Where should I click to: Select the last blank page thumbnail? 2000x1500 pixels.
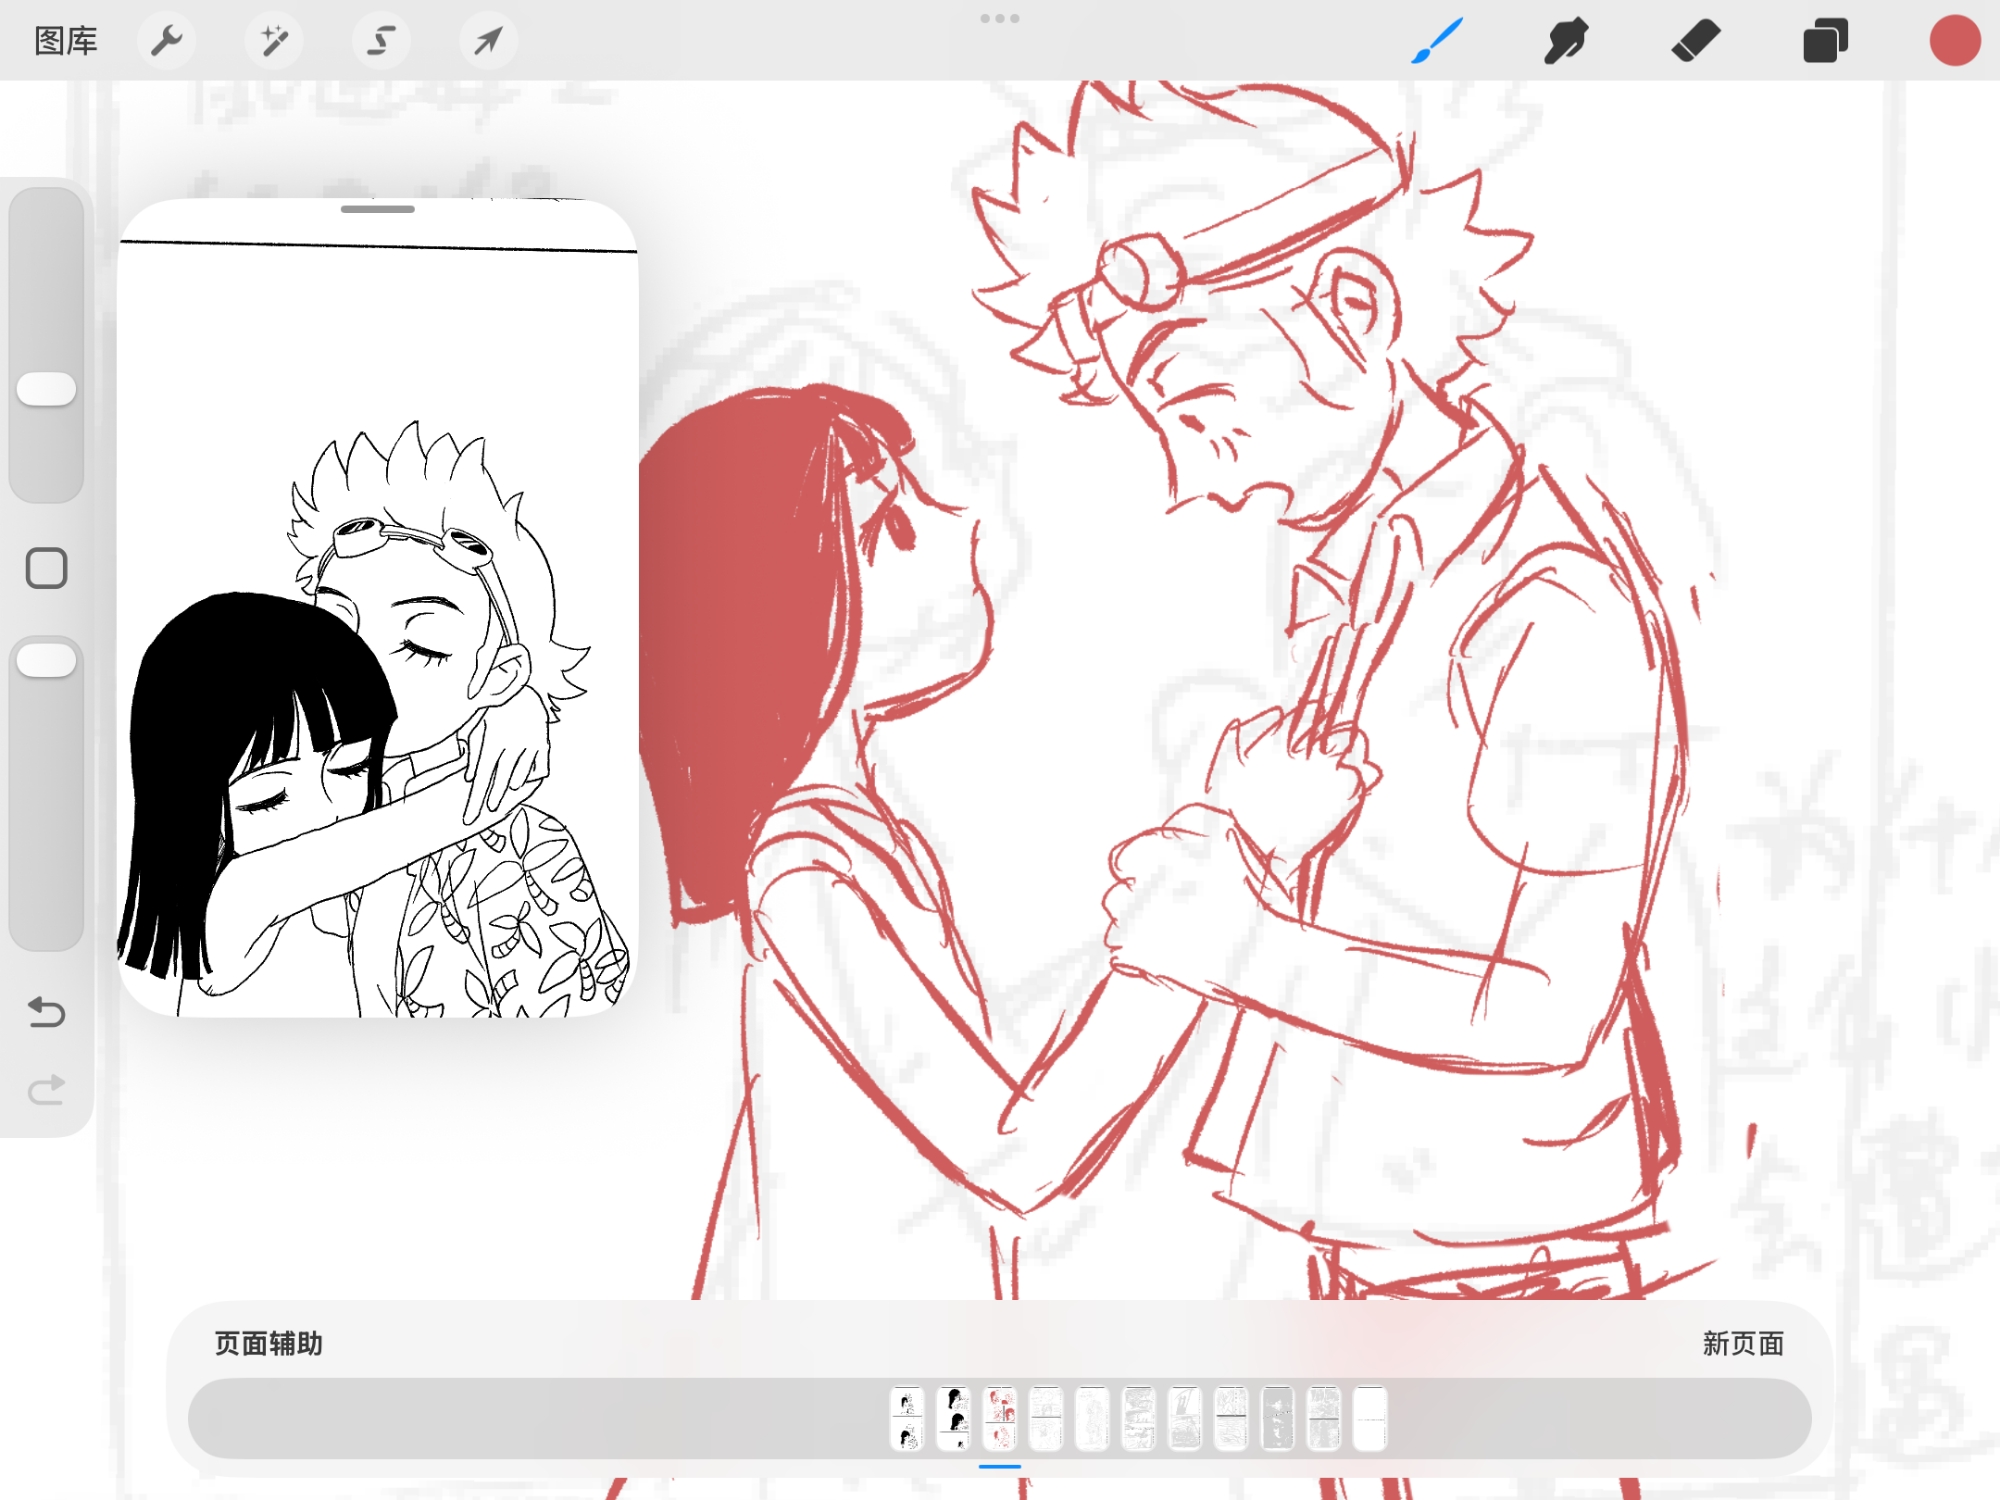click(1370, 1417)
